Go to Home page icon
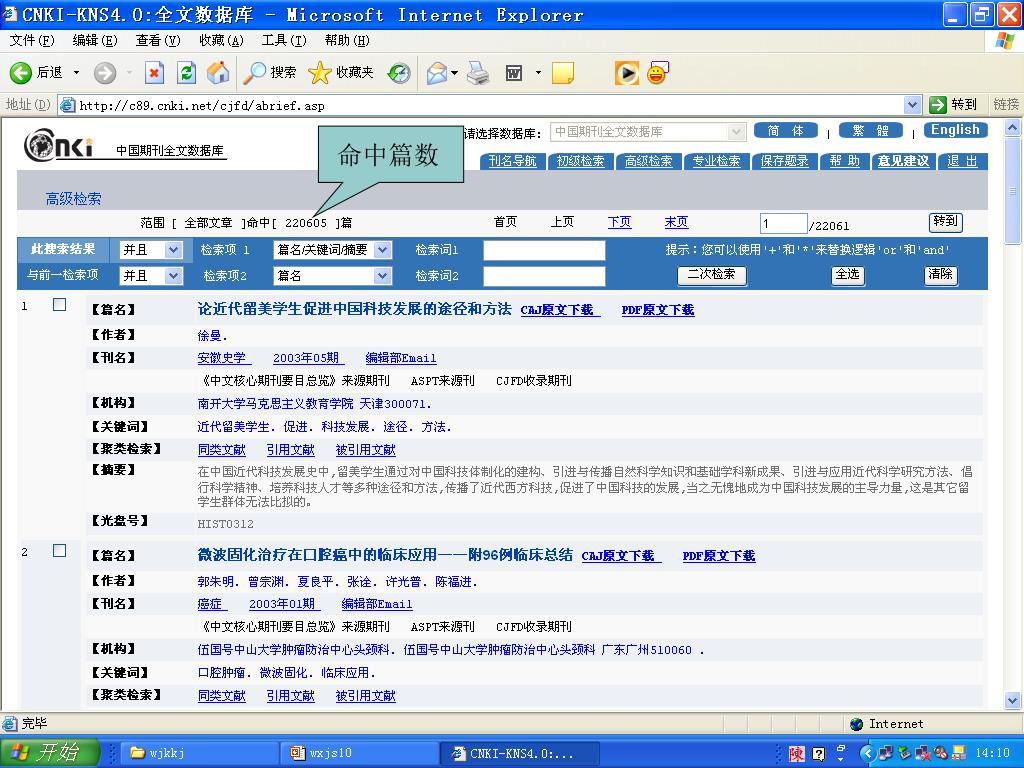 (x=218, y=72)
